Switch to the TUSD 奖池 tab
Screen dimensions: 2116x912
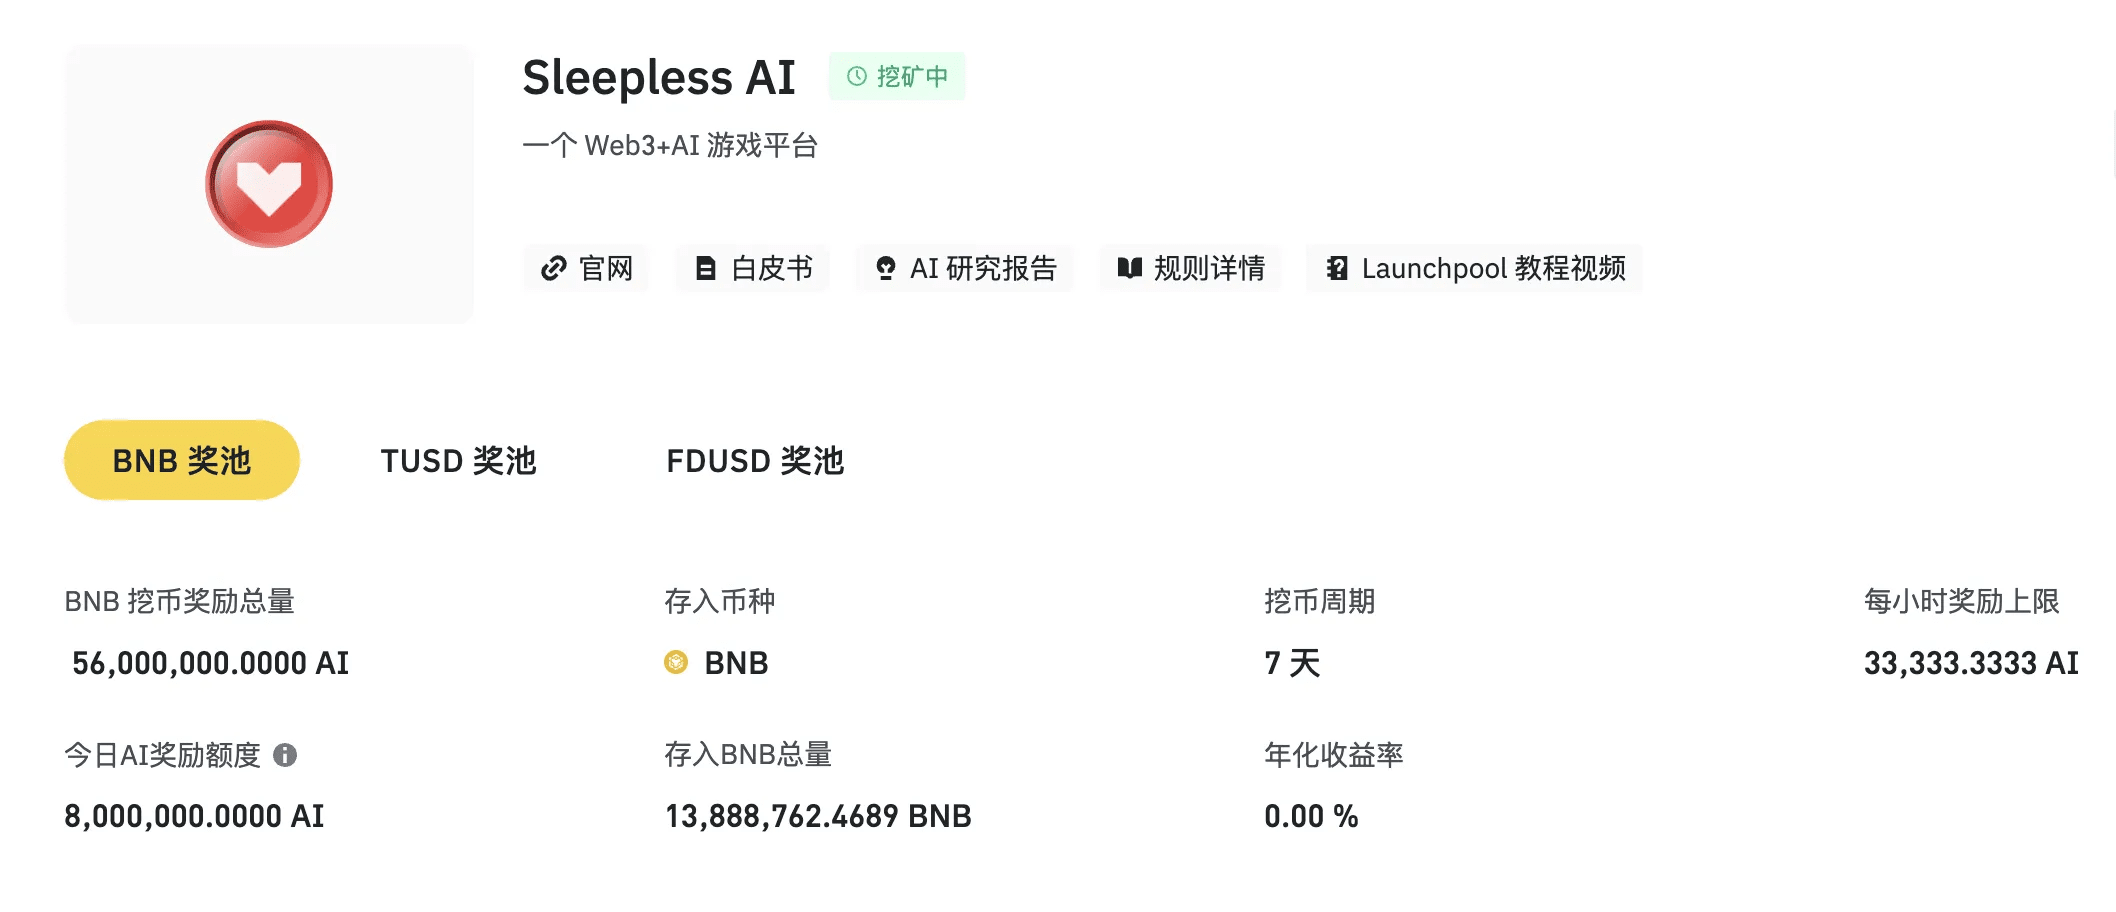tap(459, 461)
